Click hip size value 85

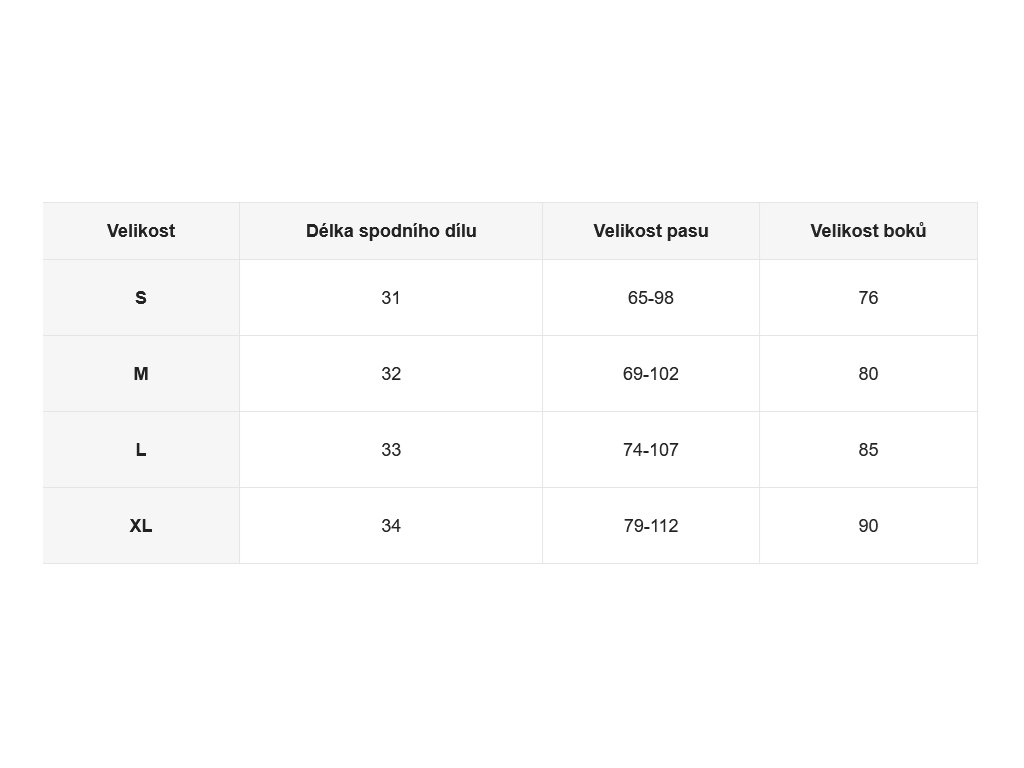point(869,450)
